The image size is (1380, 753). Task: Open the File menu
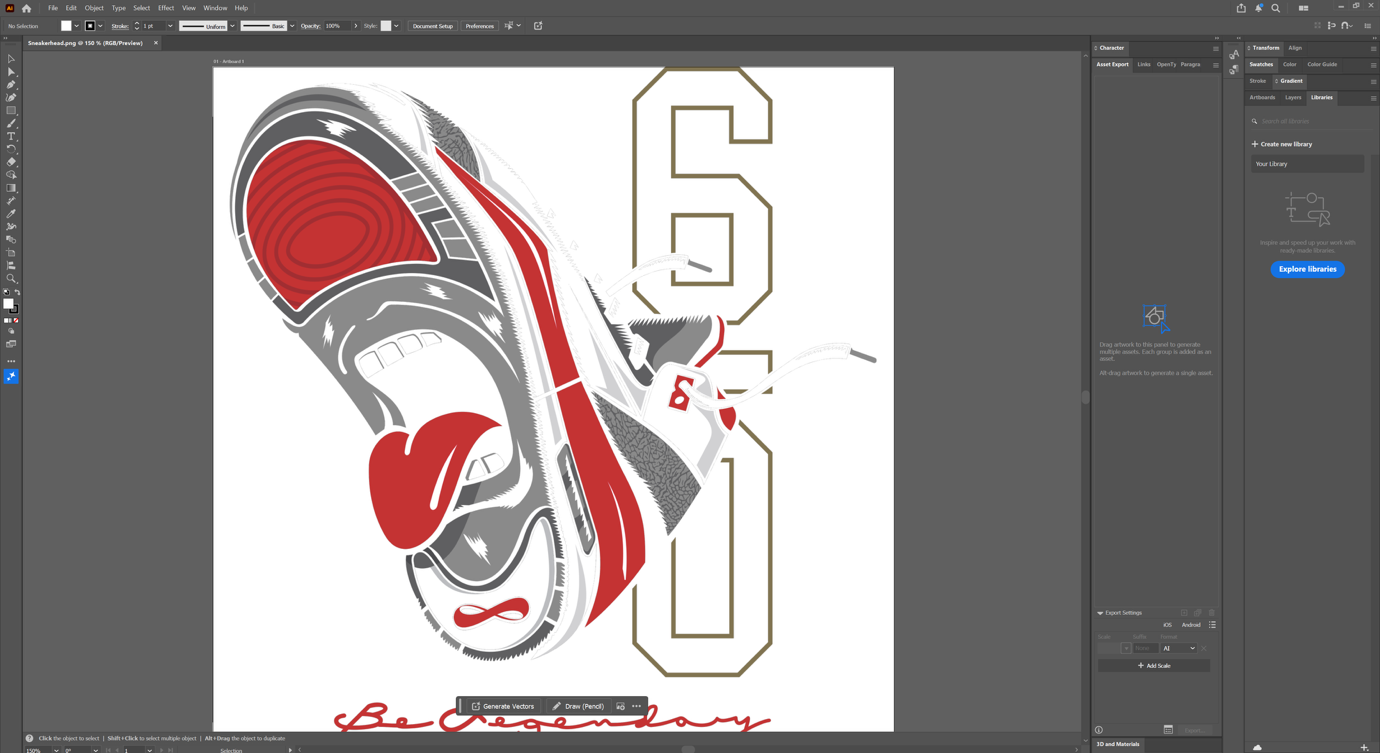pos(53,8)
